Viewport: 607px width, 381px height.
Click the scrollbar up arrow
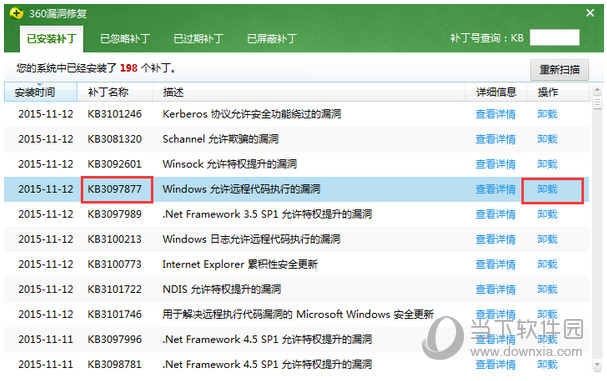[x=597, y=91]
